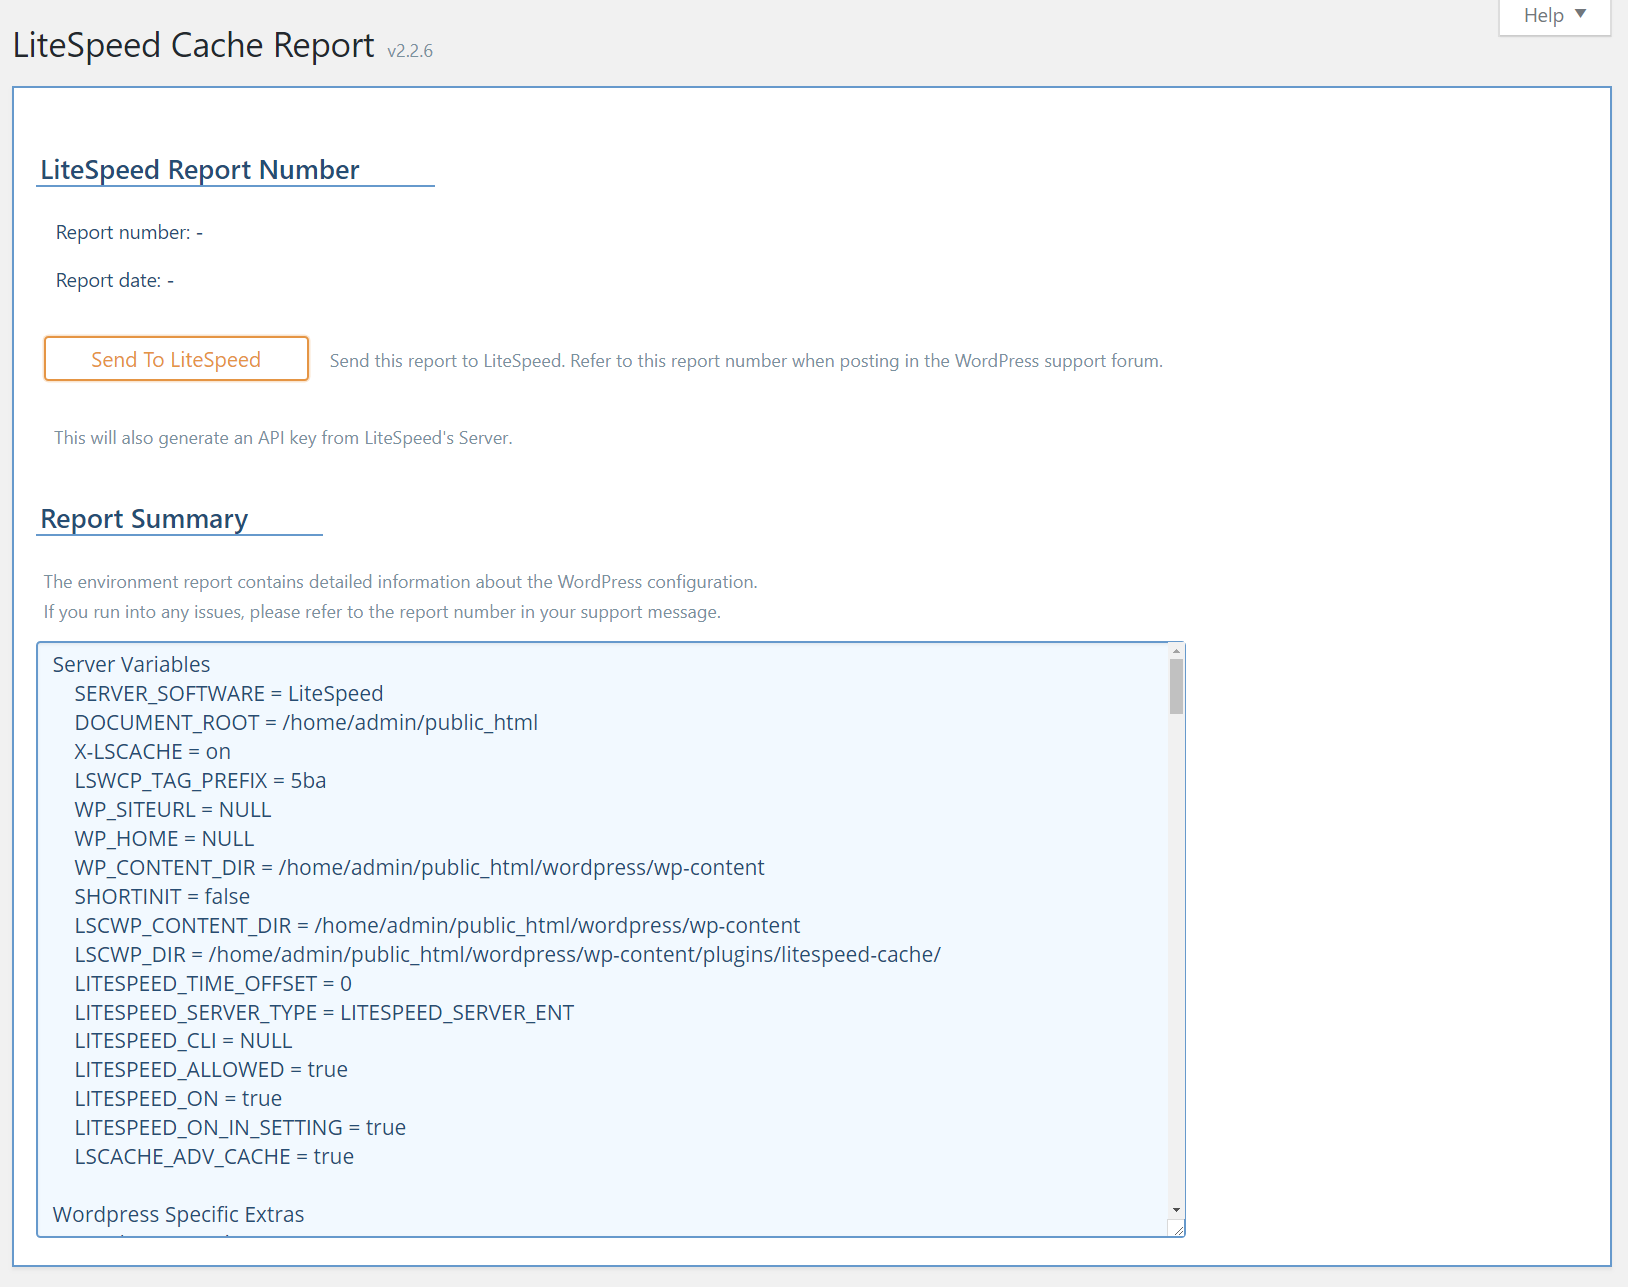Click the textarea resize handle corner

tap(1177, 1229)
